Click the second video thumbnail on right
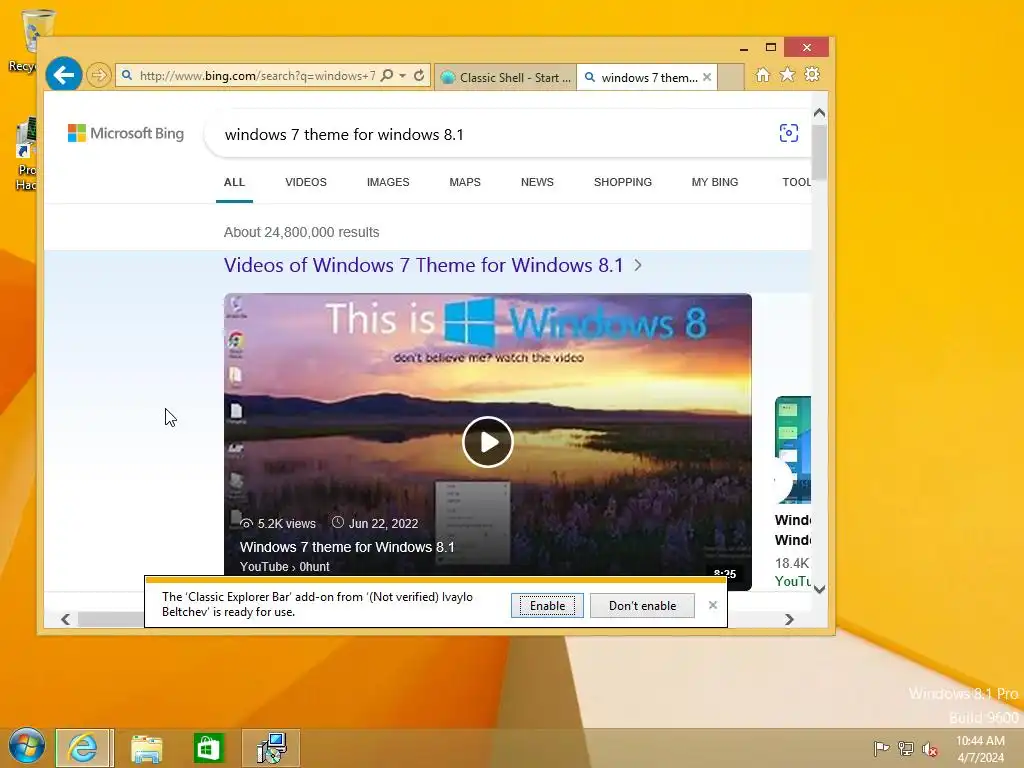The height and width of the screenshot is (768, 1024). click(792, 449)
